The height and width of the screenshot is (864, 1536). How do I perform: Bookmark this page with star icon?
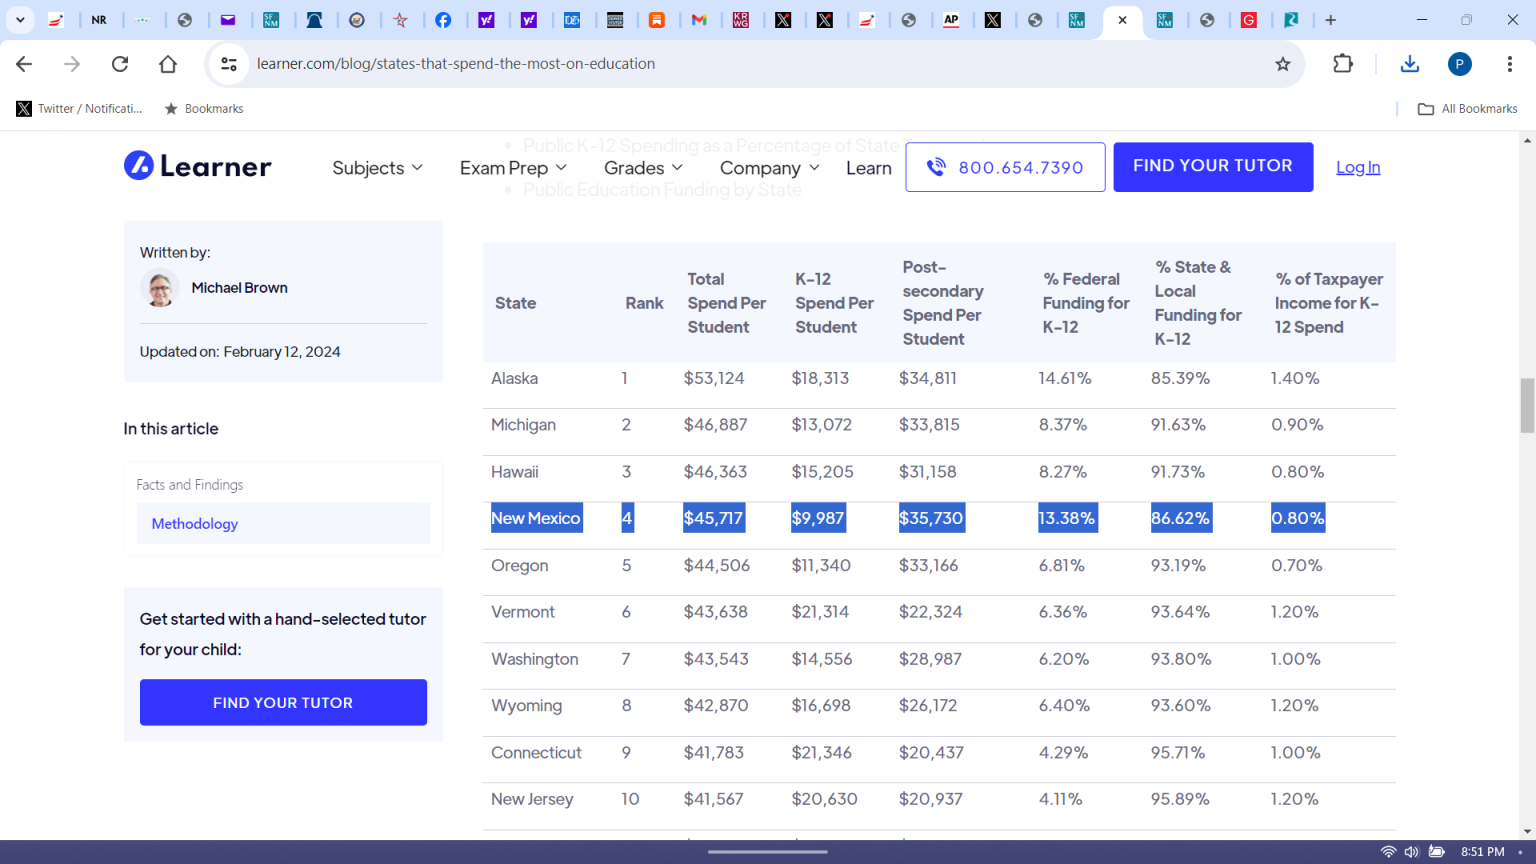click(x=1283, y=64)
